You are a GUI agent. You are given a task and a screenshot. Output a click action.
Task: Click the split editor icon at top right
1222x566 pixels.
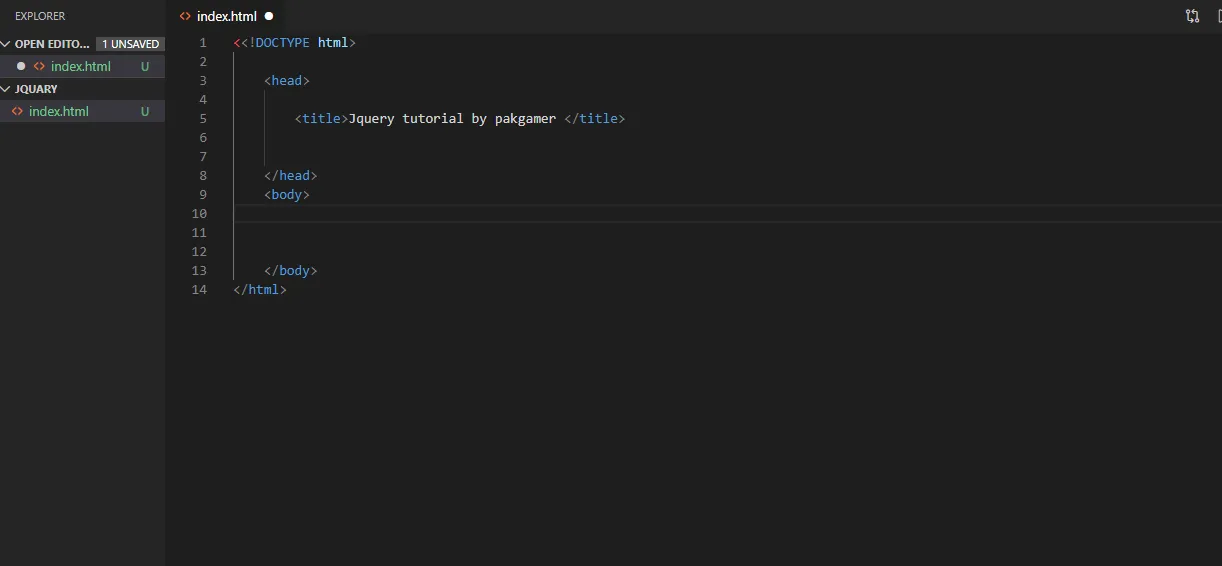1217,16
